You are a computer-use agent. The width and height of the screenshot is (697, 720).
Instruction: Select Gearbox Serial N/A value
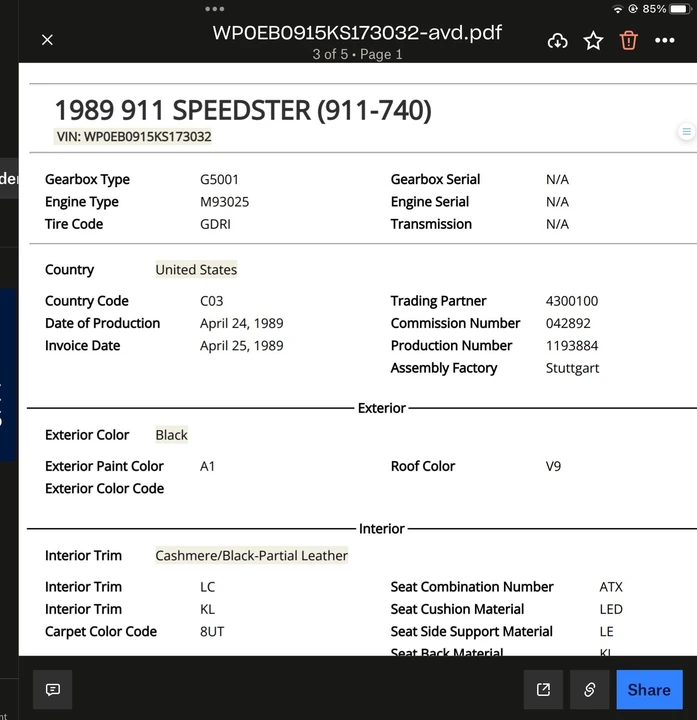click(x=557, y=180)
